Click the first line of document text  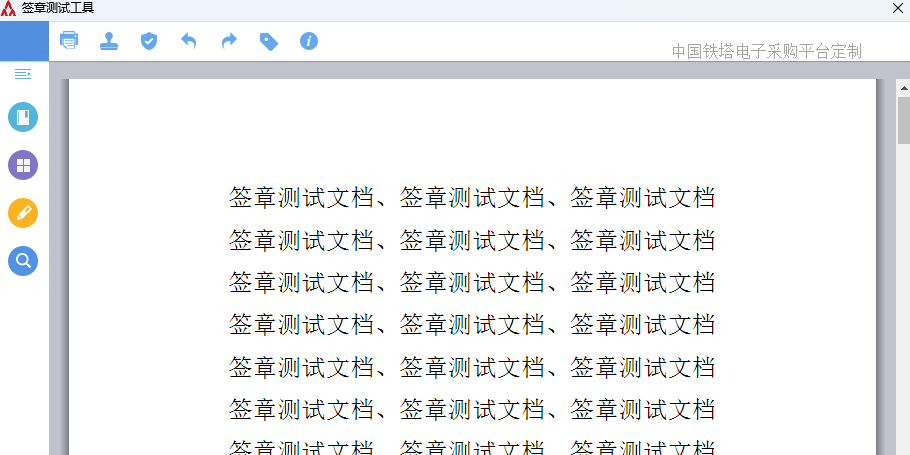tap(472, 198)
